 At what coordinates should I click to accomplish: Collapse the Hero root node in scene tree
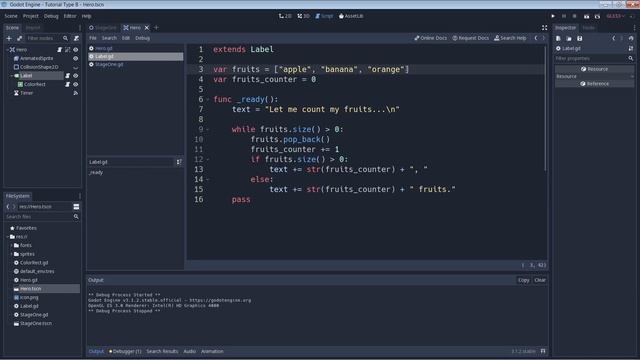[7, 49]
